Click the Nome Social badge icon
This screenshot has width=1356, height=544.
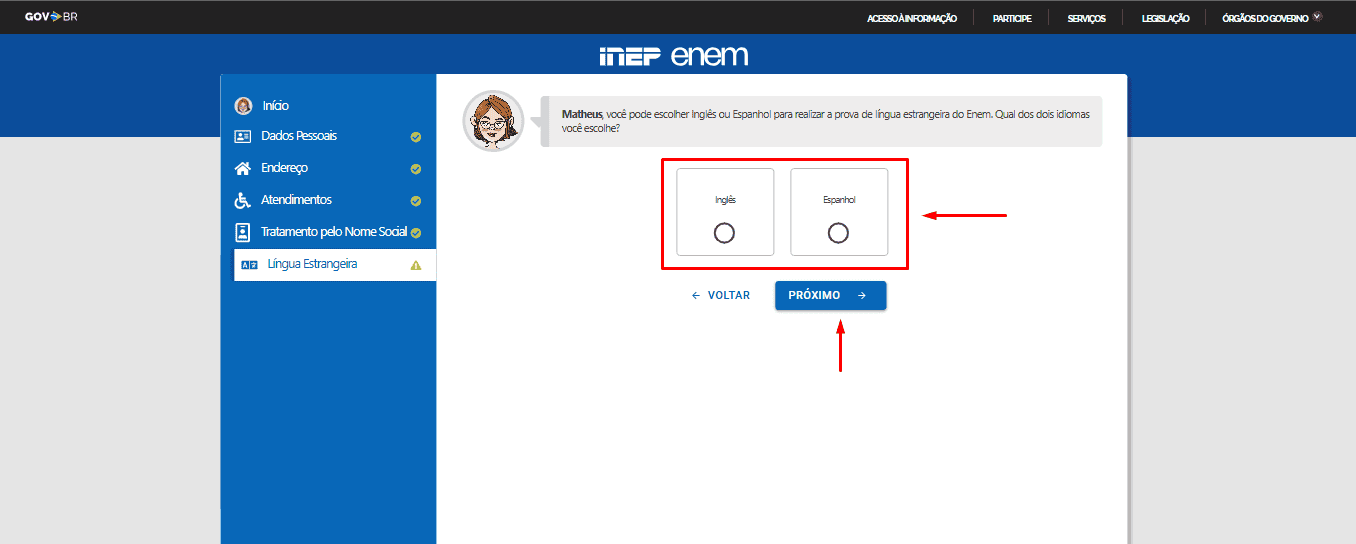(x=243, y=232)
